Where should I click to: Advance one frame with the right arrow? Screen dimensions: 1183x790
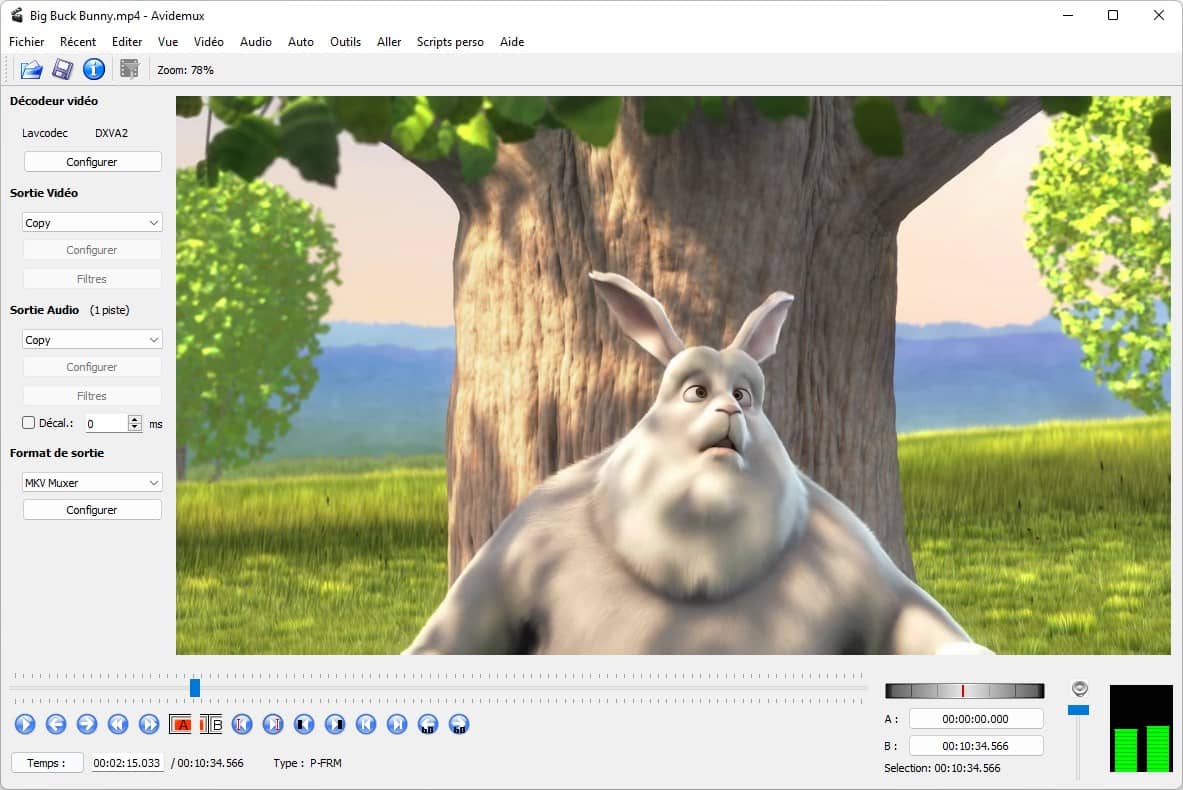coord(87,724)
